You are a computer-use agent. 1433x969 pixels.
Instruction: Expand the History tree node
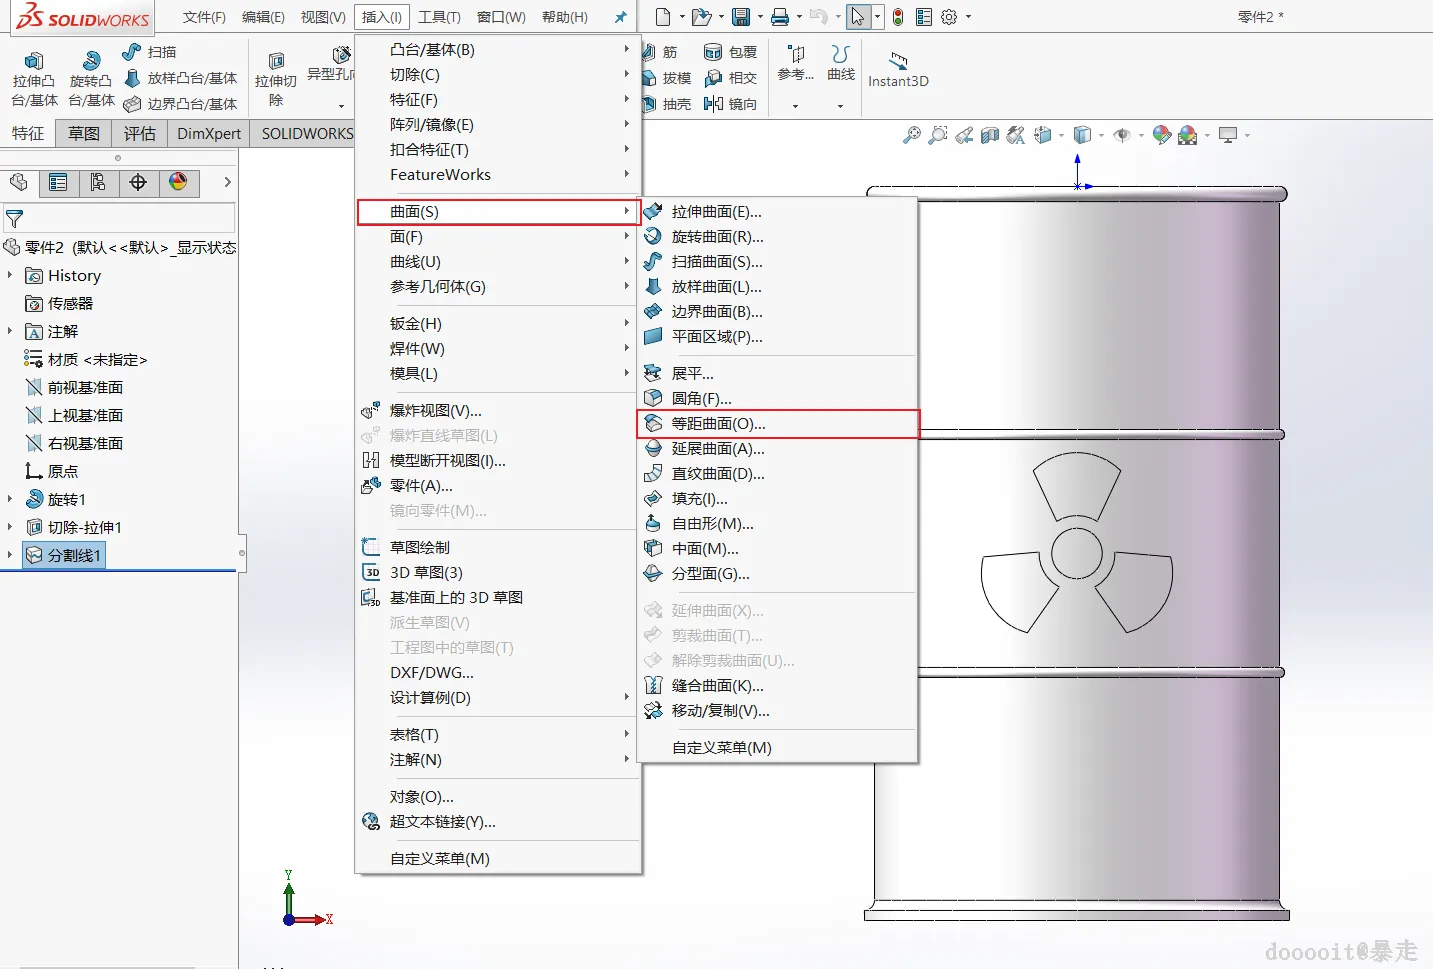click(10, 275)
